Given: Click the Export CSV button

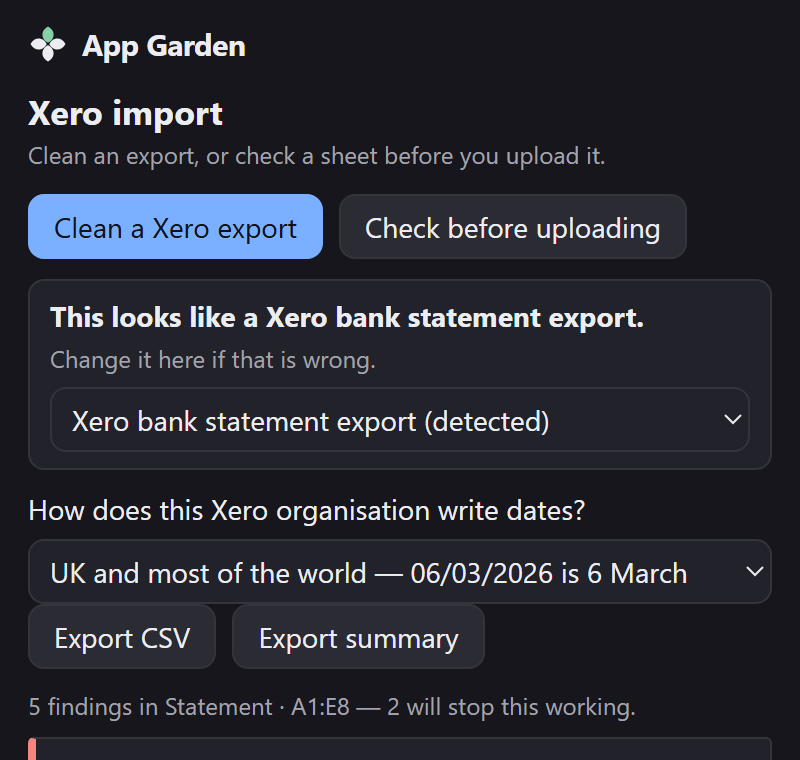Looking at the screenshot, I should click(x=122, y=637).
